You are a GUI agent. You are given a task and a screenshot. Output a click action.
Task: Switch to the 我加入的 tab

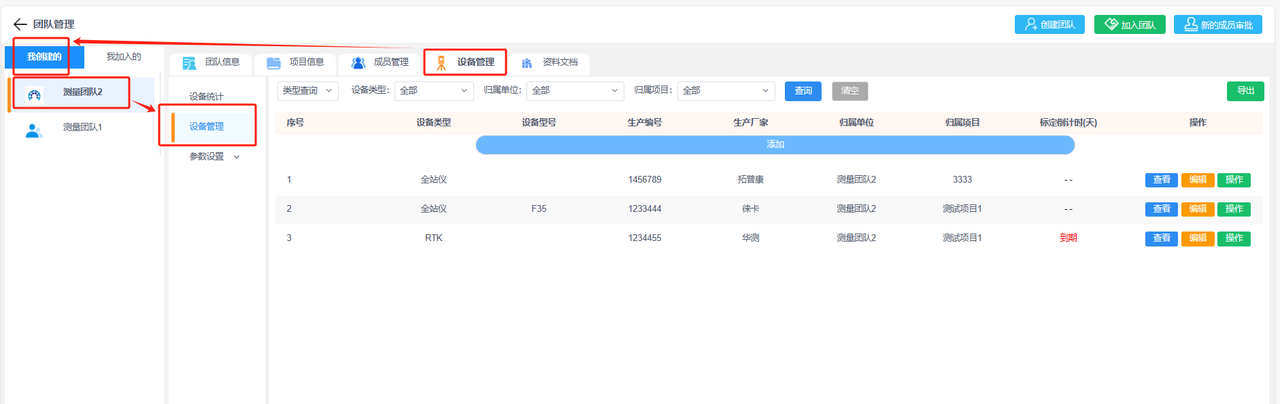click(124, 57)
